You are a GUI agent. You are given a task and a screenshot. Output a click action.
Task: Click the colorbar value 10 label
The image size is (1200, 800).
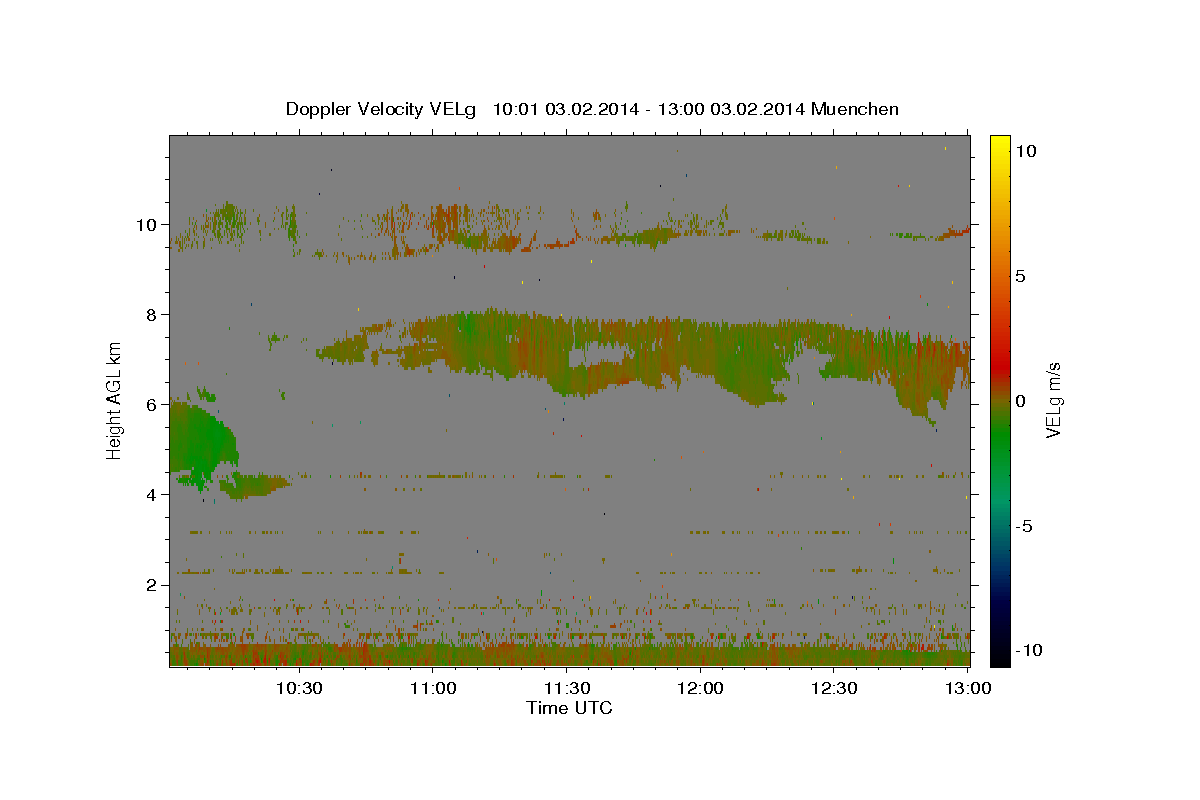pos(1025,150)
